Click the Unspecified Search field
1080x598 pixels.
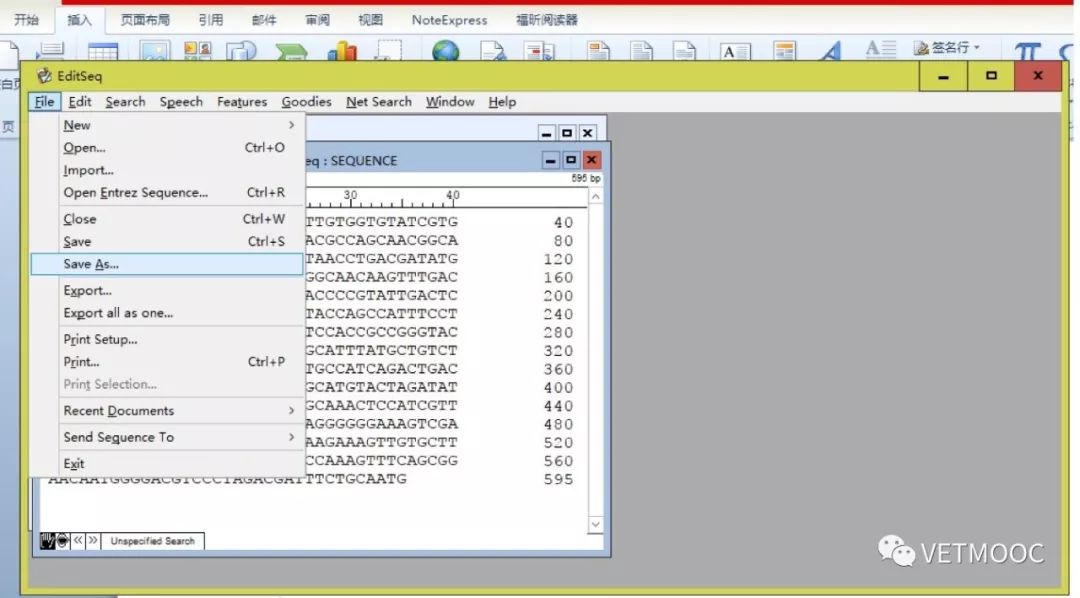point(152,541)
